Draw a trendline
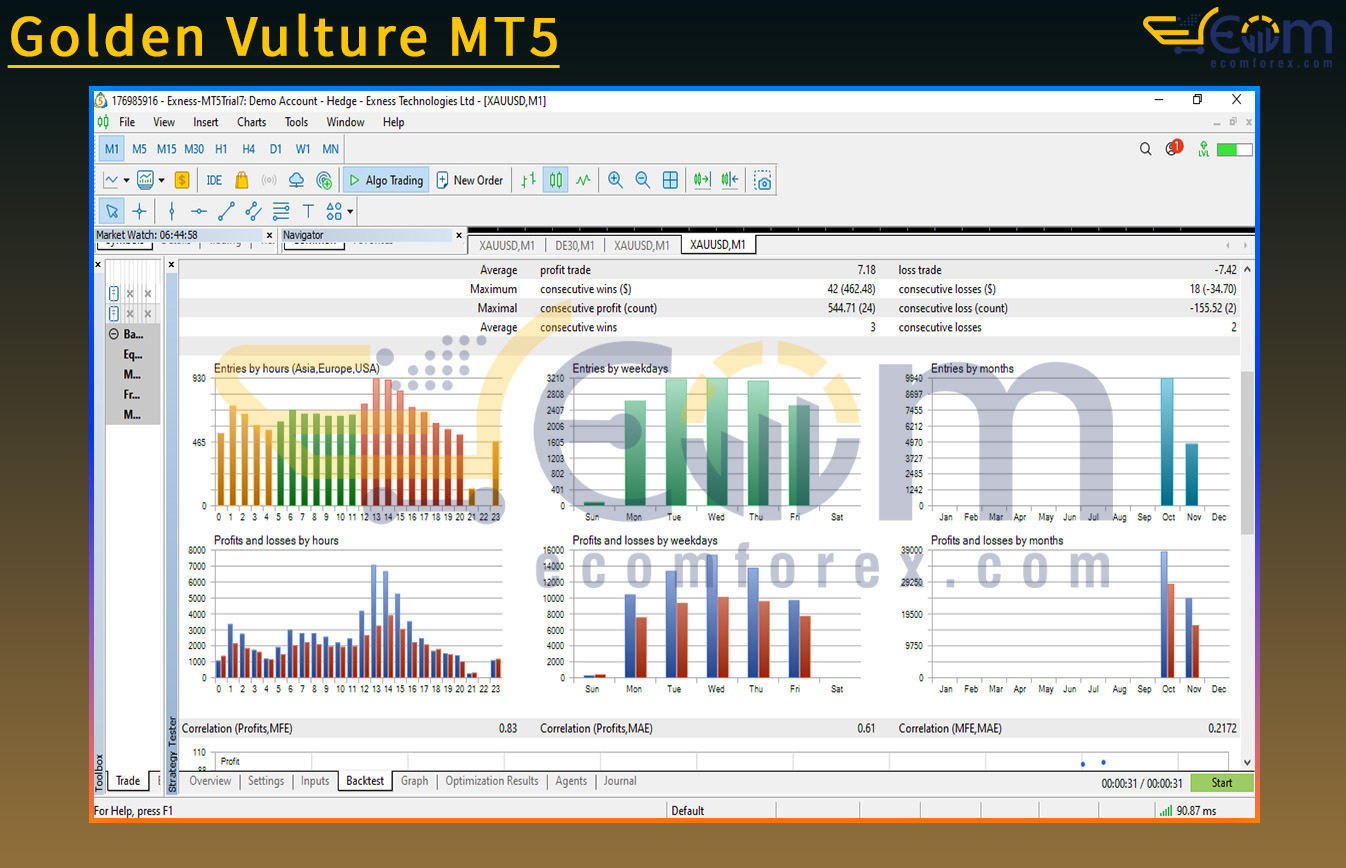This screenshot has width=1346, height=868. point(227,211)
